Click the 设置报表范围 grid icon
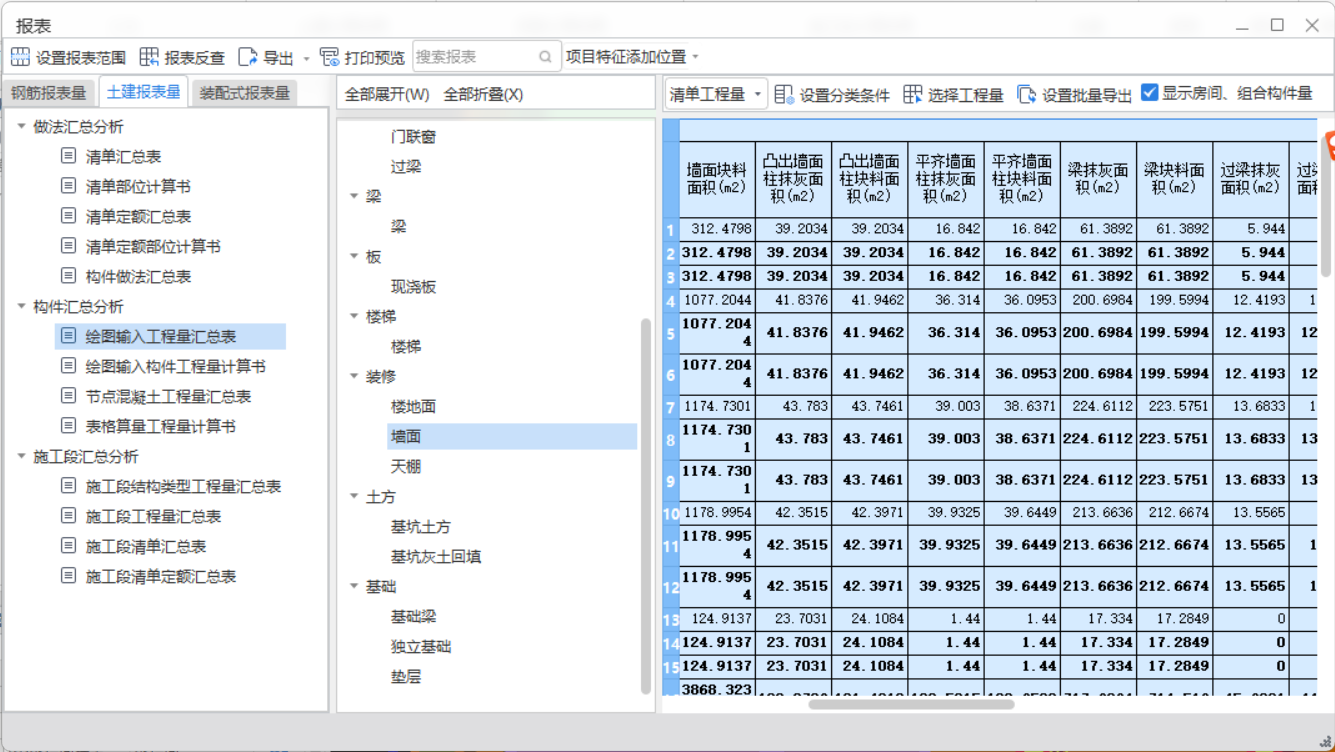The height and width of the screenshot is (752, 1335). tap(20, 57)
